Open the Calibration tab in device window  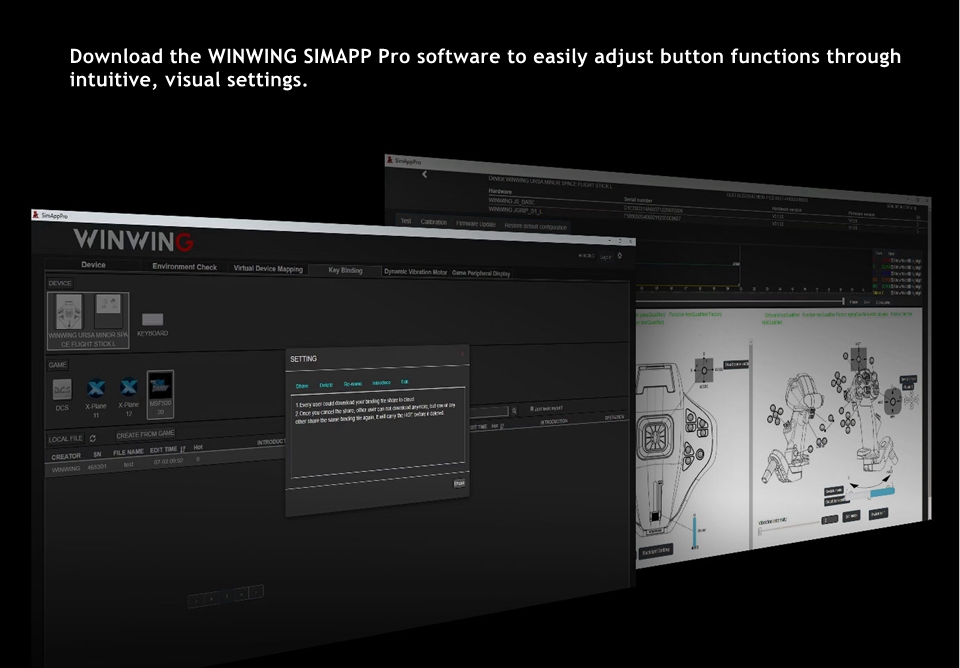point(433,222)
